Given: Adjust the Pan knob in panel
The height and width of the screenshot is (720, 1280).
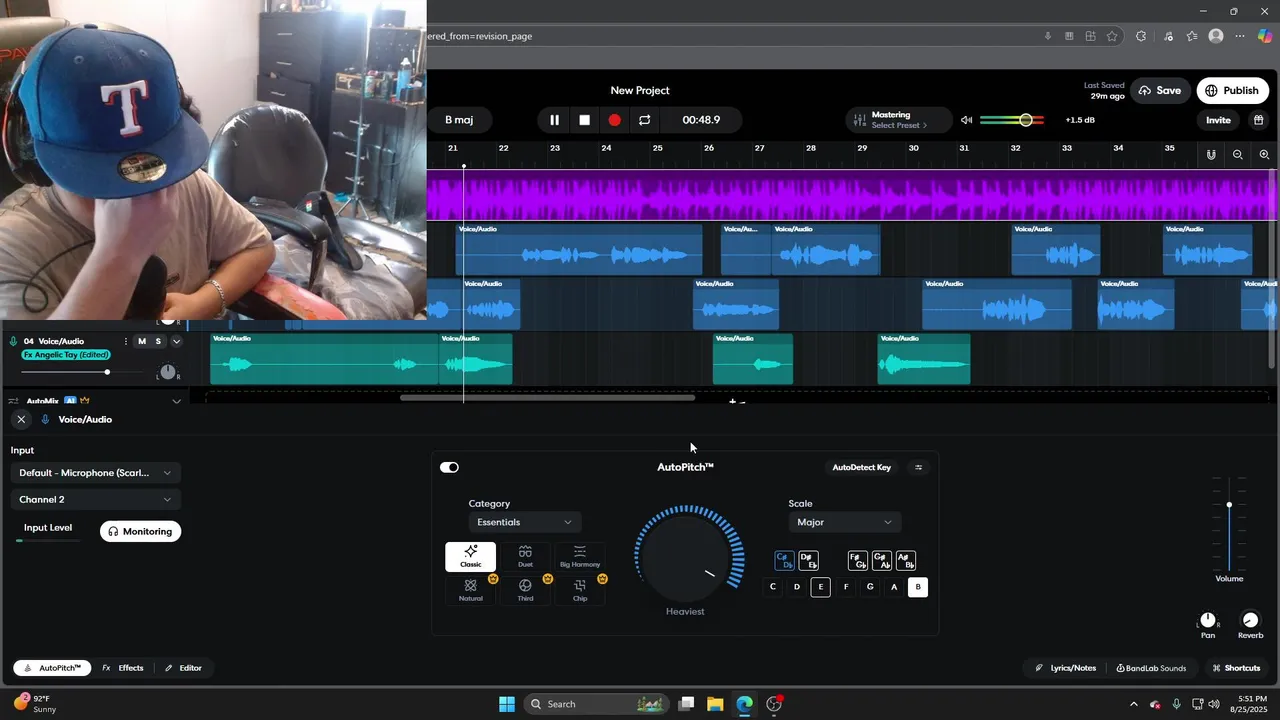Looking at the screenshot, I should [1208, 620].
